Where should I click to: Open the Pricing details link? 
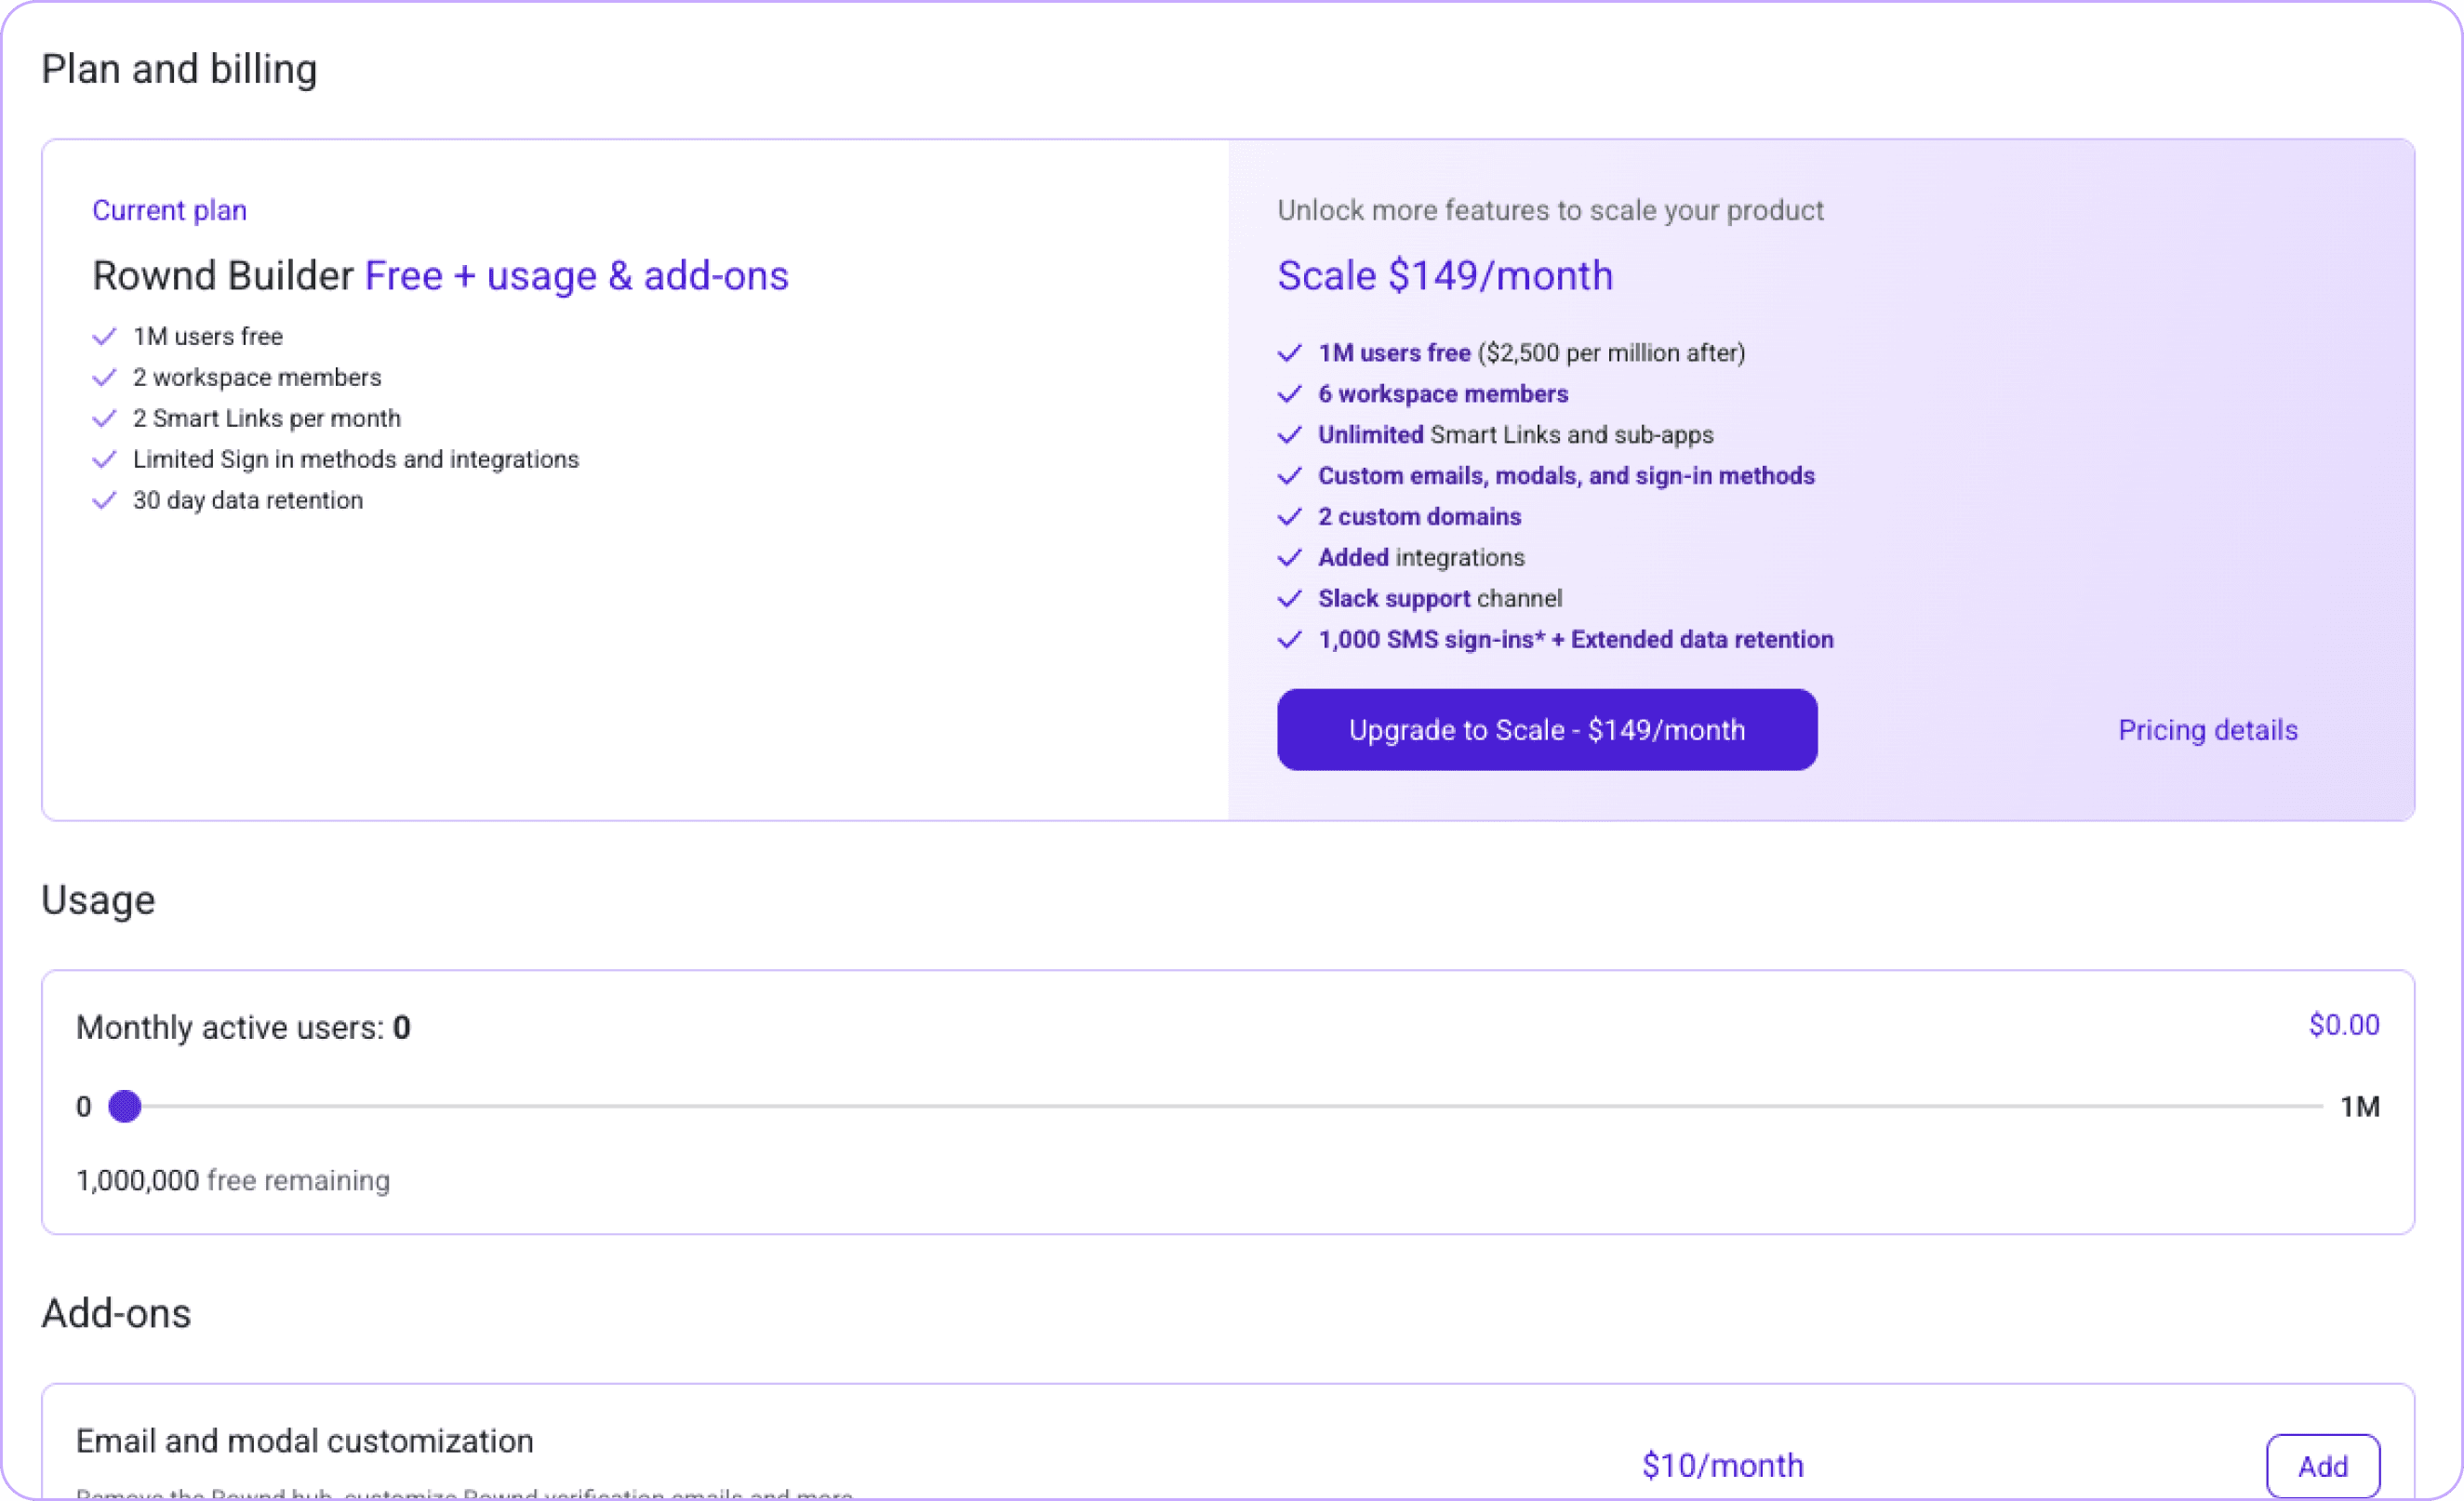[x=2207, y=730]
